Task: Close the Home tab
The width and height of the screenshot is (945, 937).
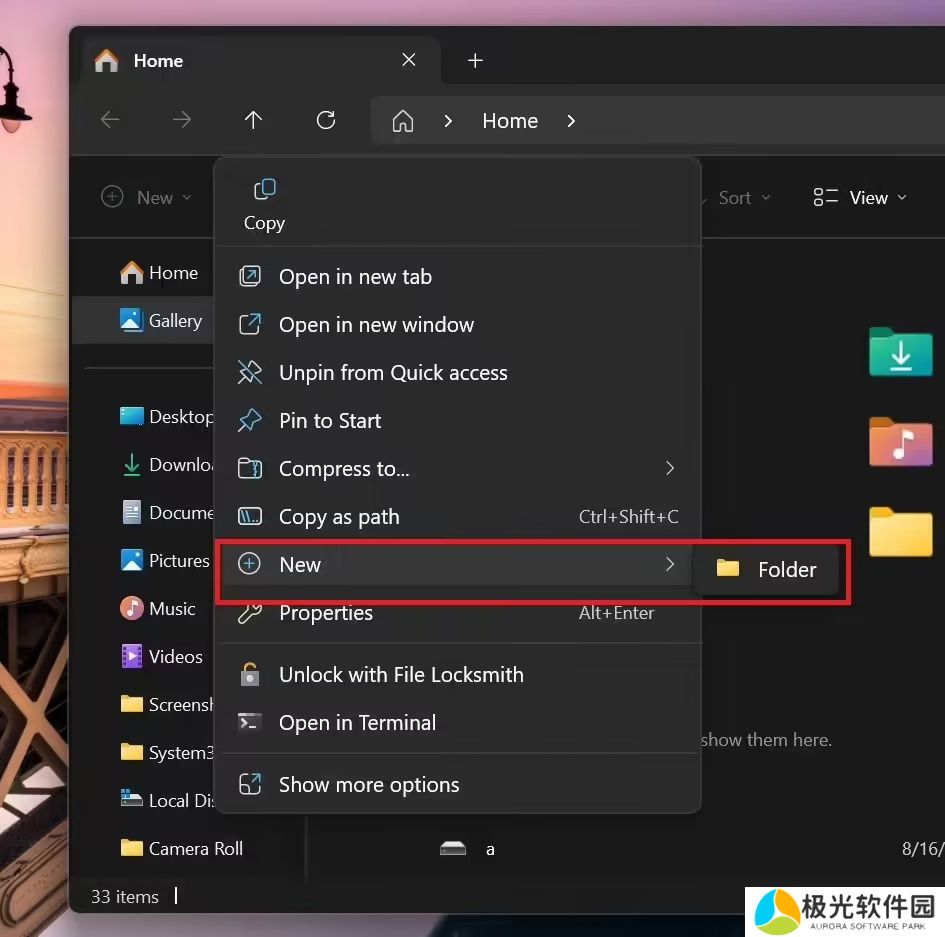Action: (x=409, y=61)
